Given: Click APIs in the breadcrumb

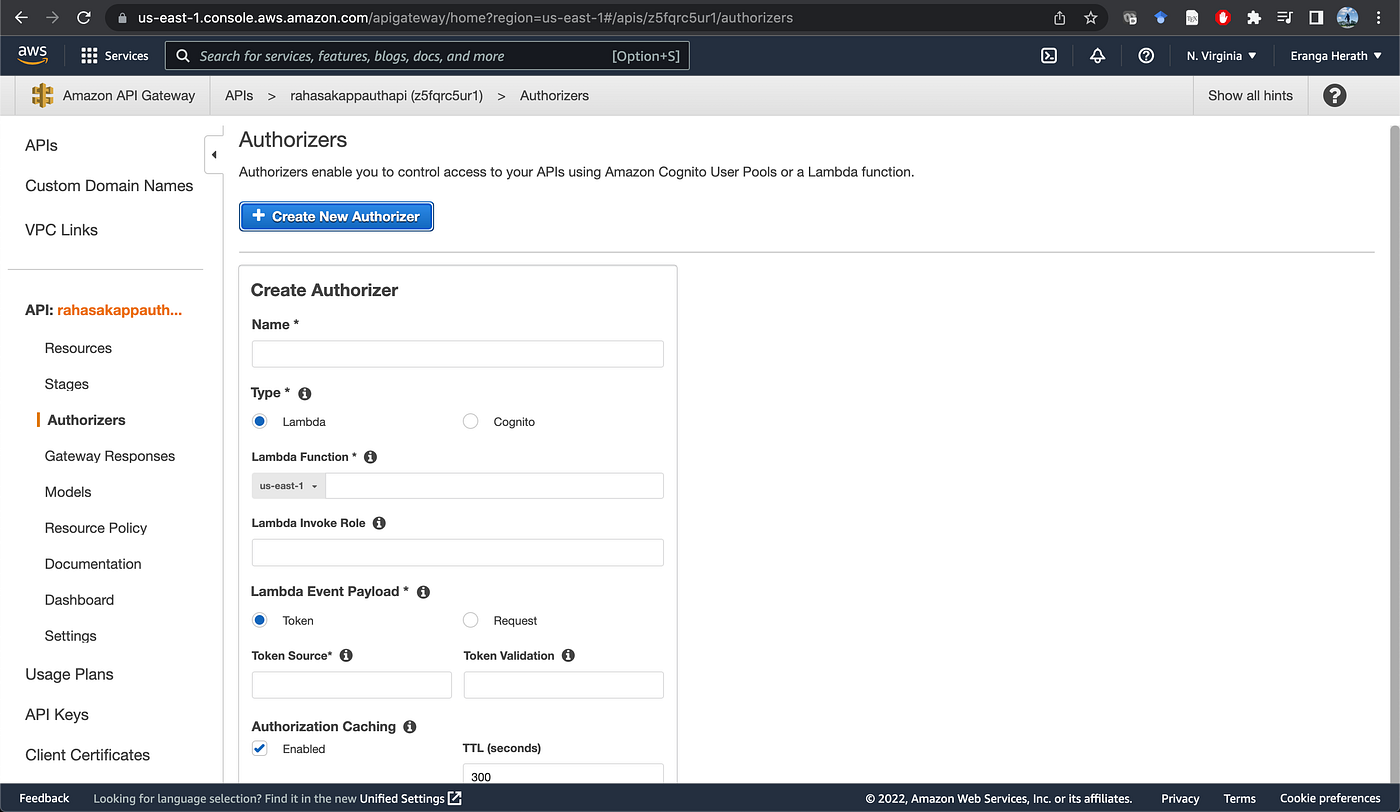Looking at the screenshot, I should tap(239, 96).
